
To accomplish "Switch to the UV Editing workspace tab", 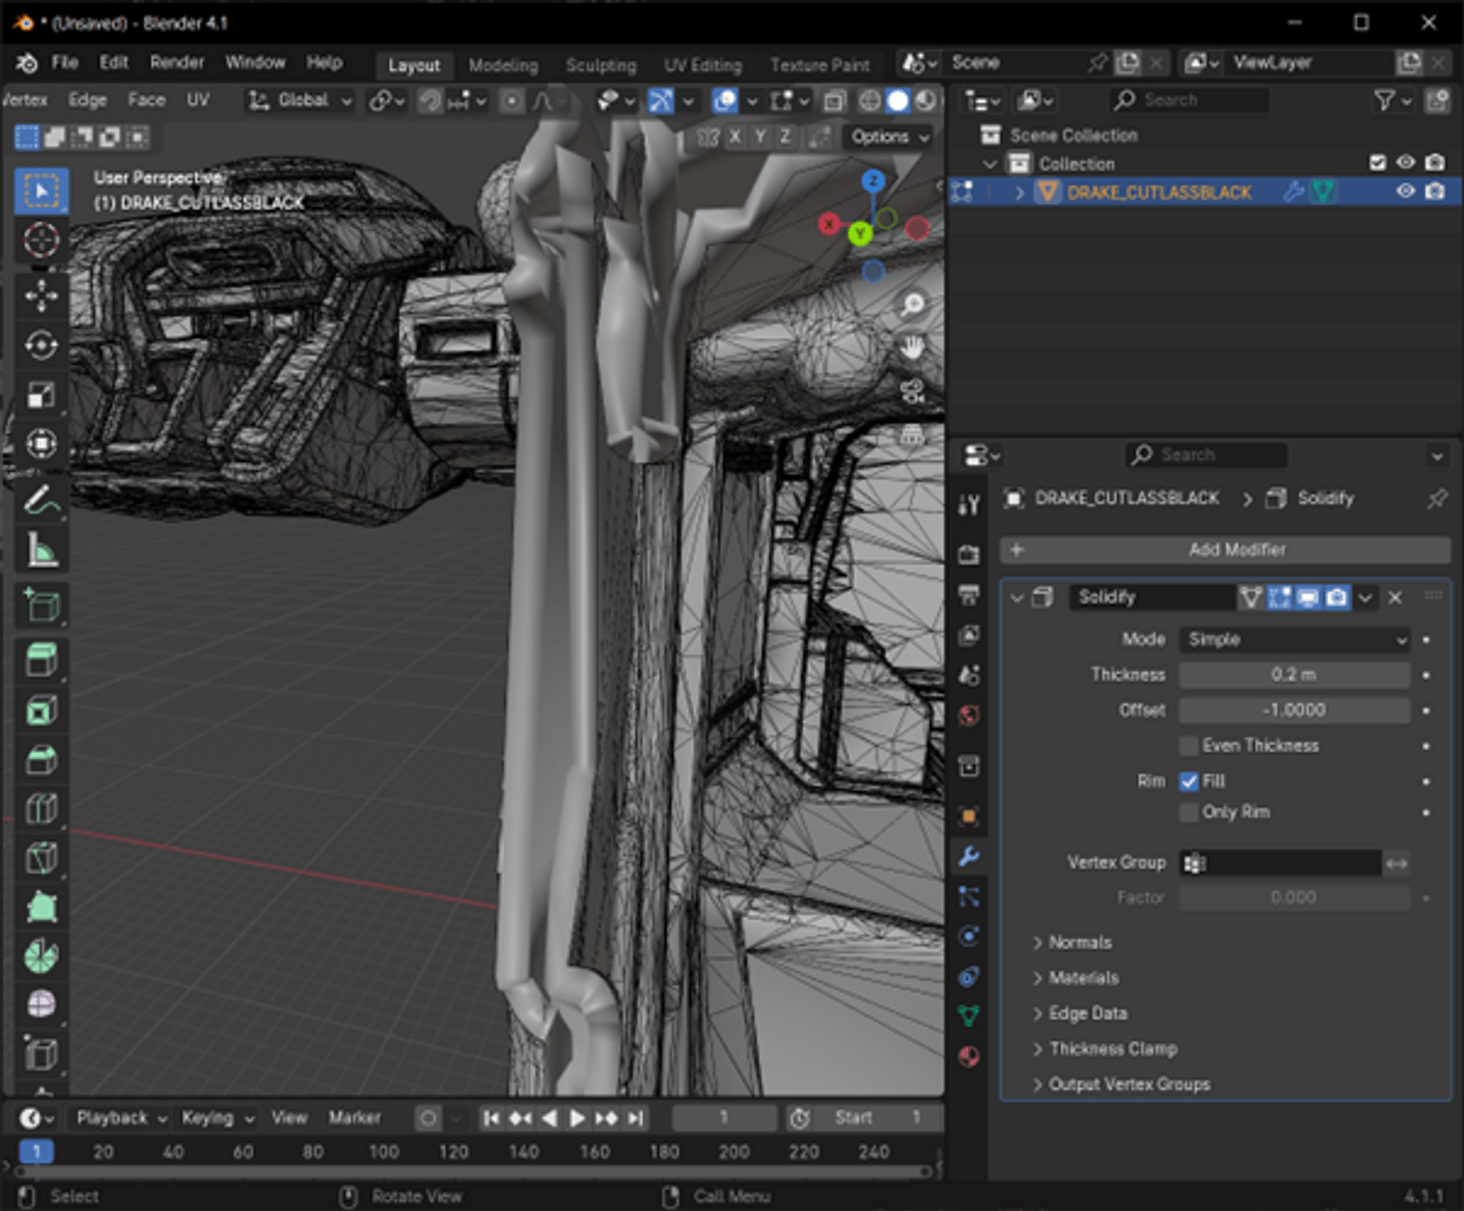I will [x=702, y=64].
